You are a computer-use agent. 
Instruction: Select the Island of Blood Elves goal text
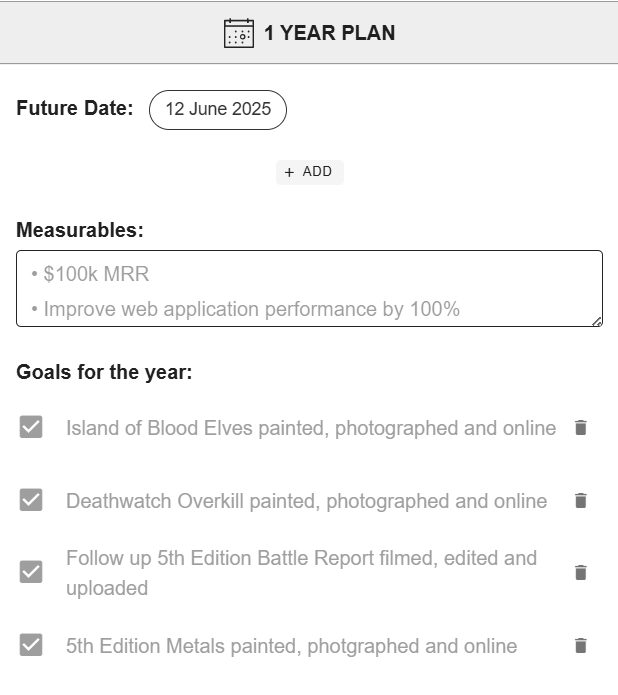point(311,428)
